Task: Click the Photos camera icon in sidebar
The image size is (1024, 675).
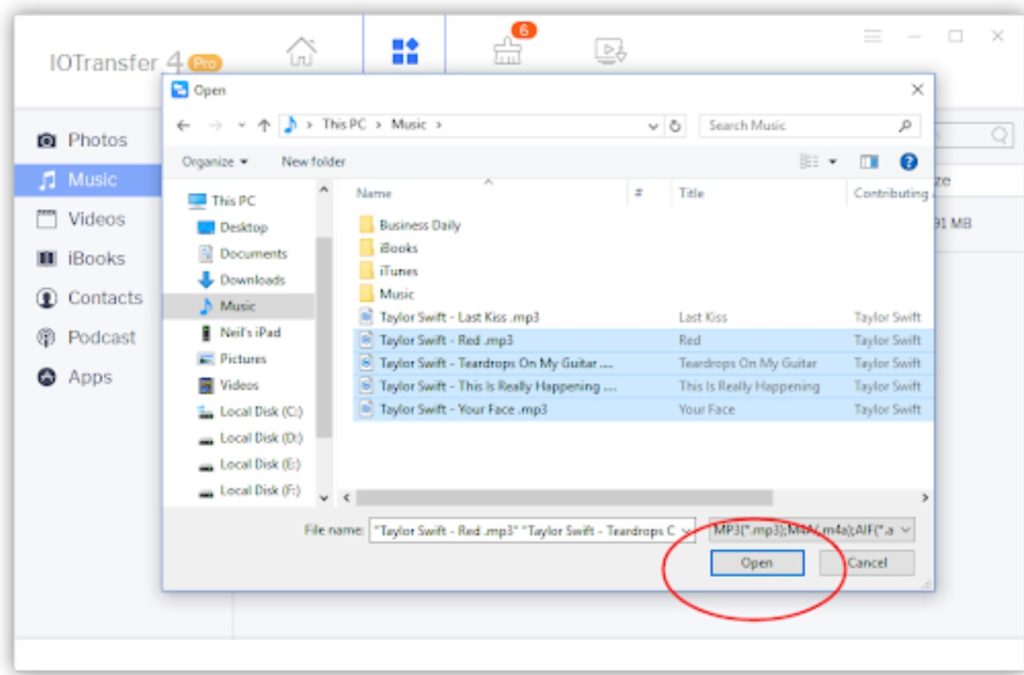Action: coord(46,140)
